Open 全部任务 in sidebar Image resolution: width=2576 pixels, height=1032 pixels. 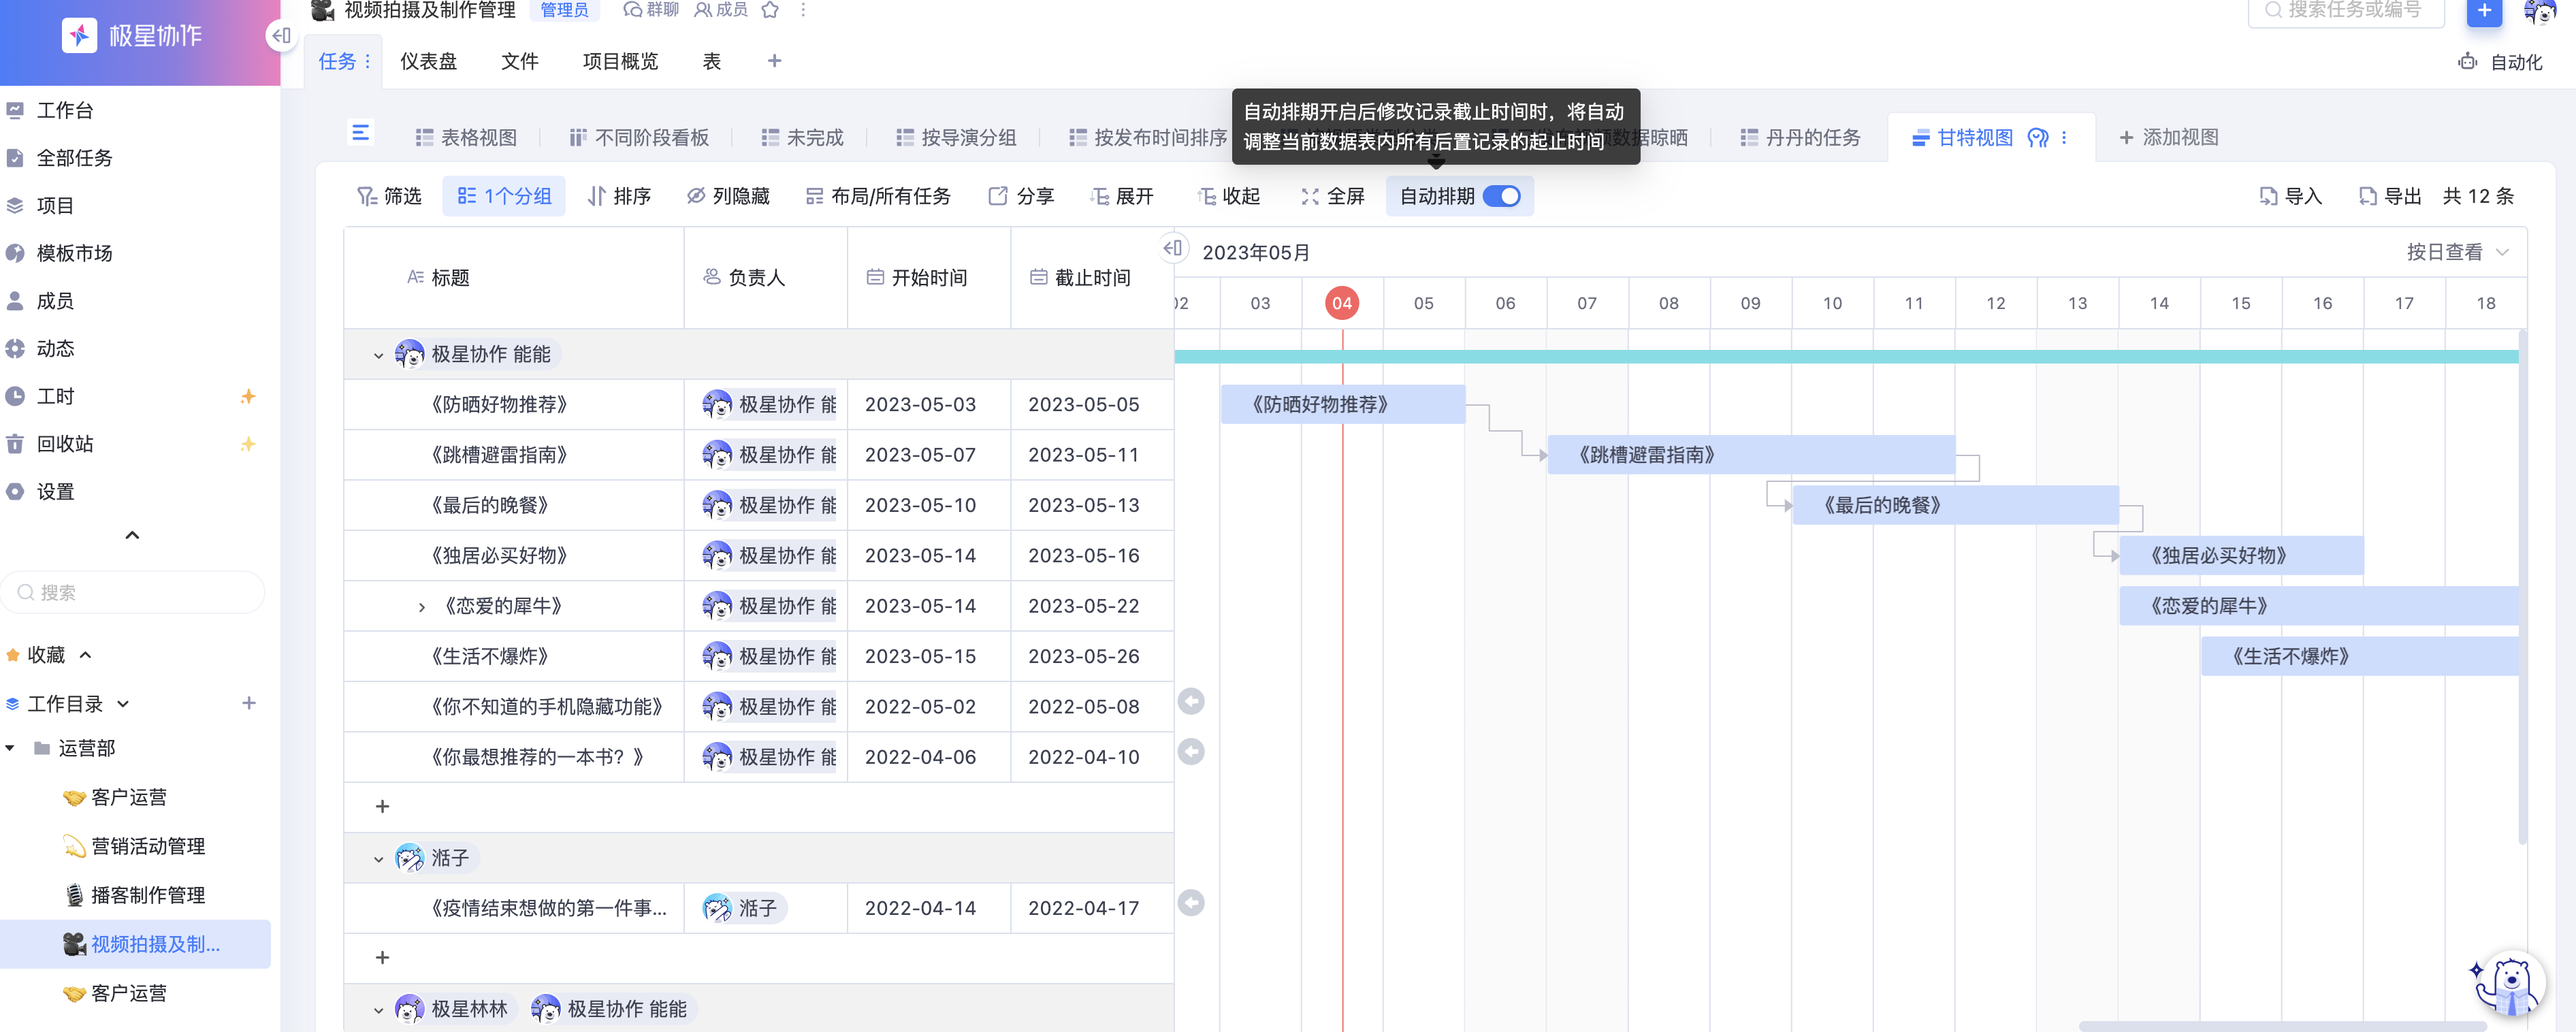pyautogui.click(x=59, y=158)
